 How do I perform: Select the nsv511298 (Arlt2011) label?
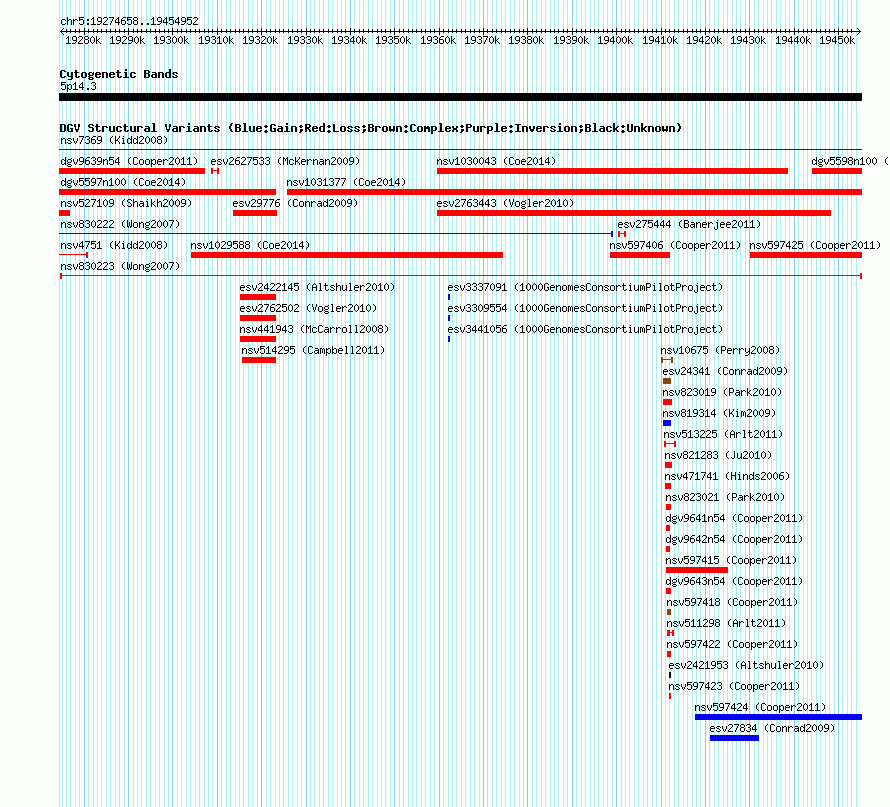pyautogui.click(x=726, y=623)
